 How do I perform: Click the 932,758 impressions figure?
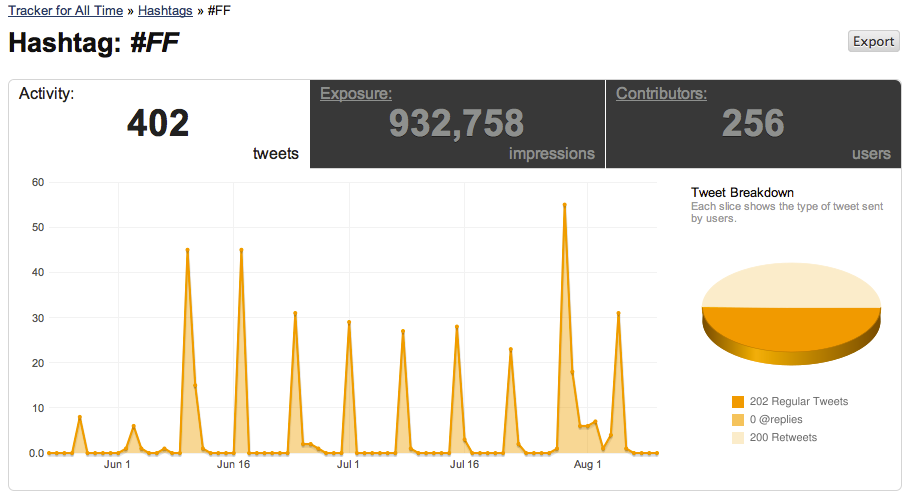coord(455,123)
